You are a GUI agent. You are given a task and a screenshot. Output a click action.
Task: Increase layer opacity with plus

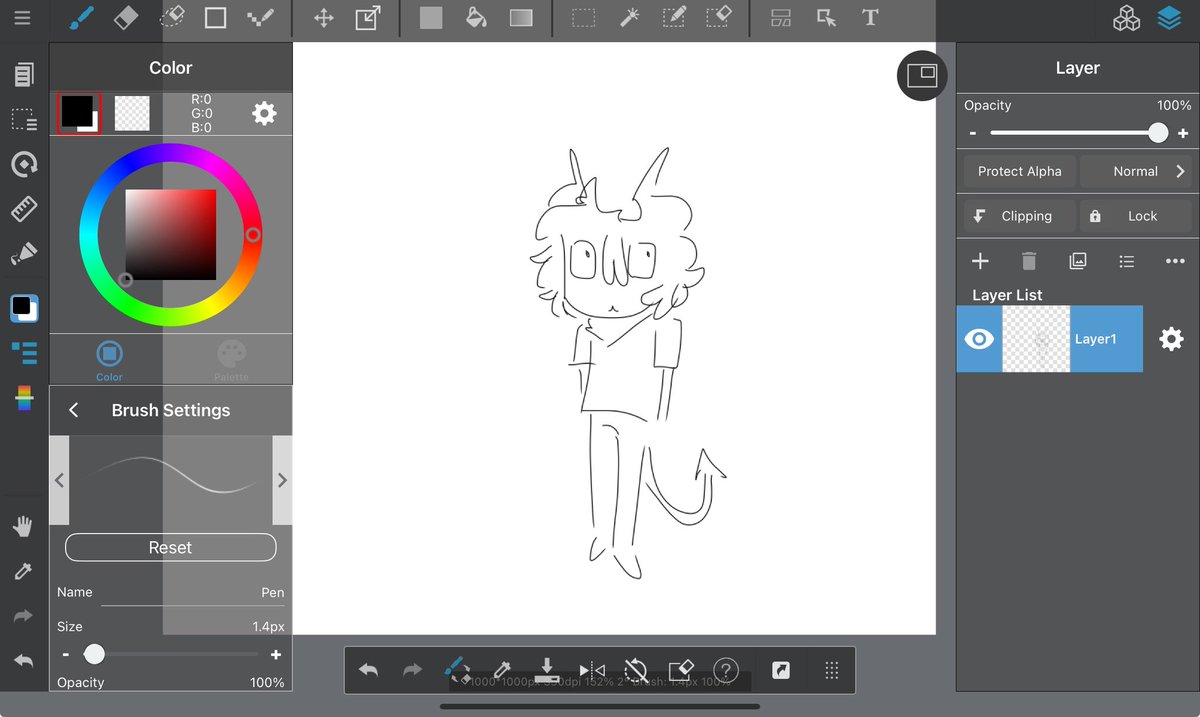click(x=1183, y=133)
